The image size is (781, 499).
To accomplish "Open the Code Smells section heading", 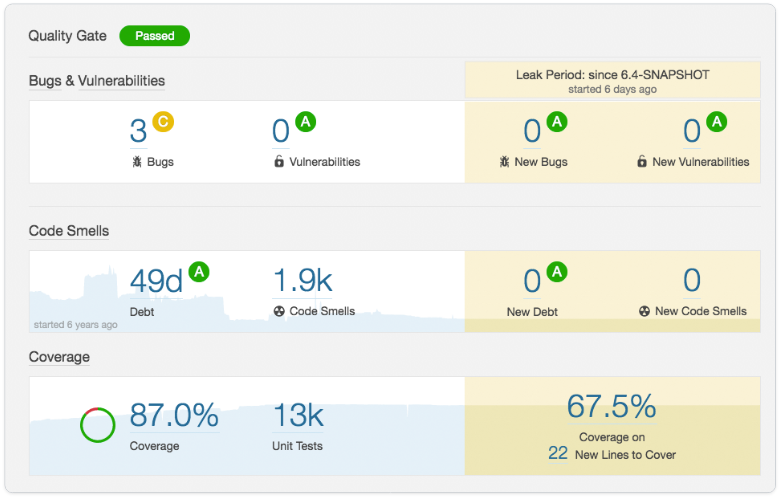I will pyautogui.click(x=69, y=231).
